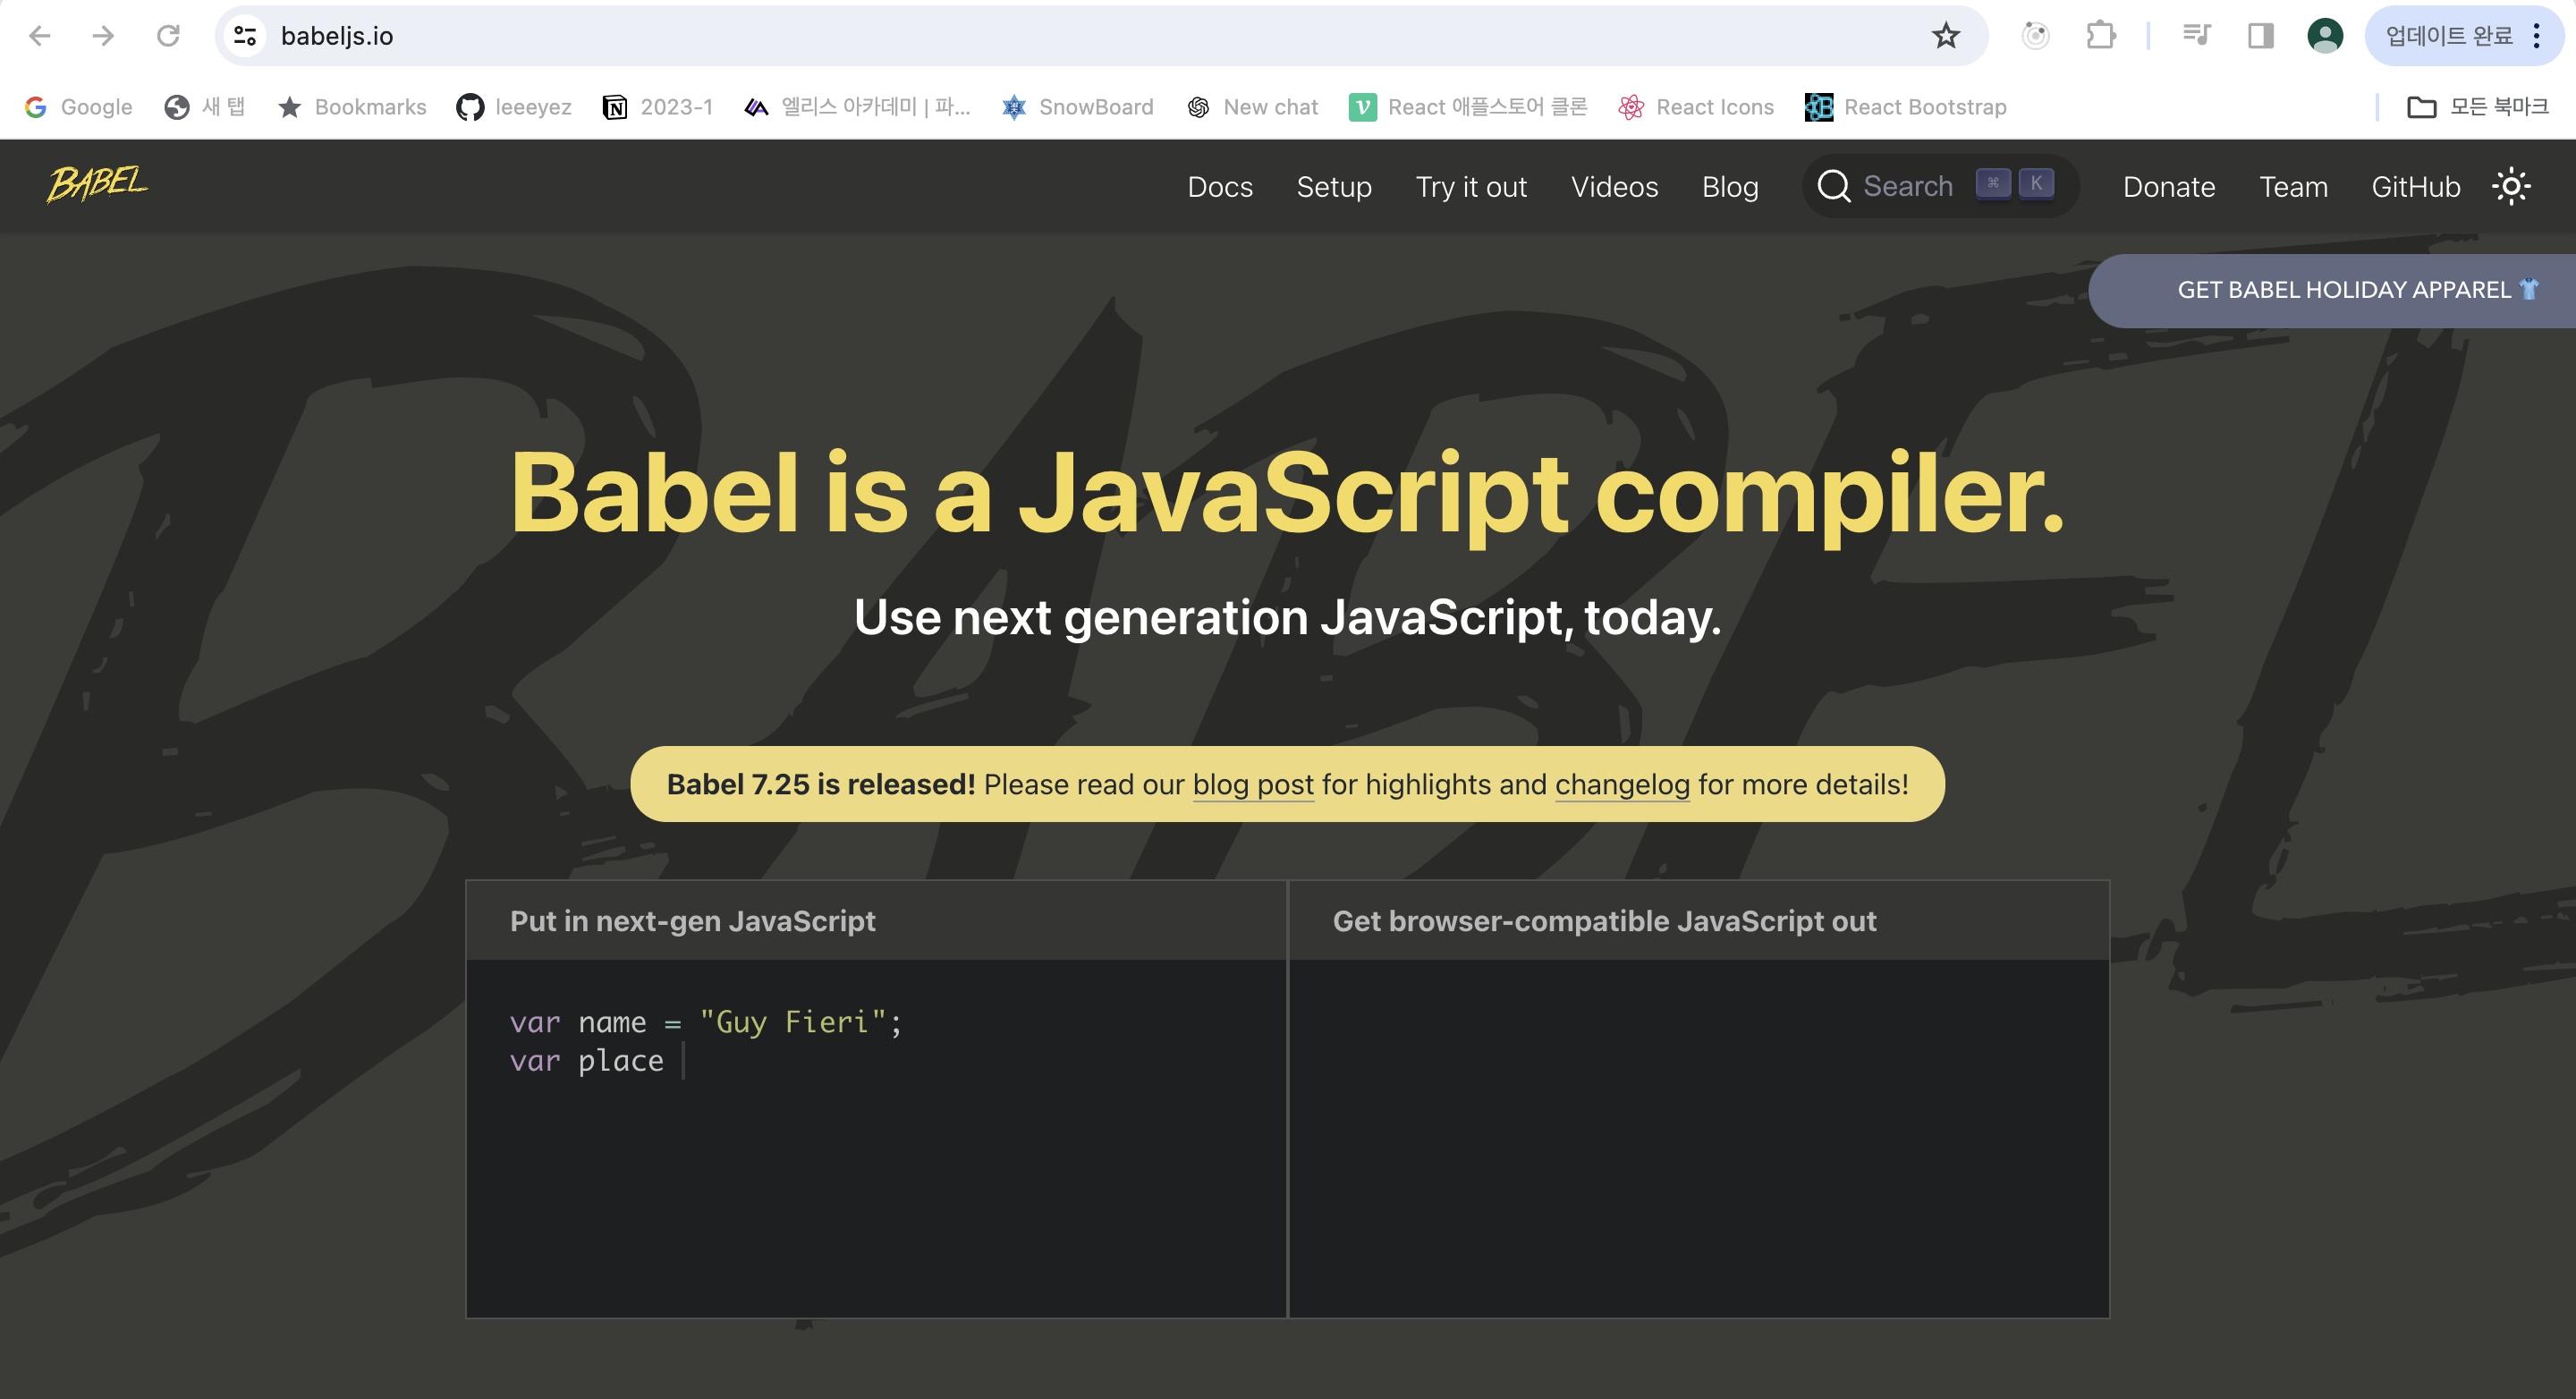Open the Blog nav item
2576x1399 pixels.
click(x=1730, y=187)
